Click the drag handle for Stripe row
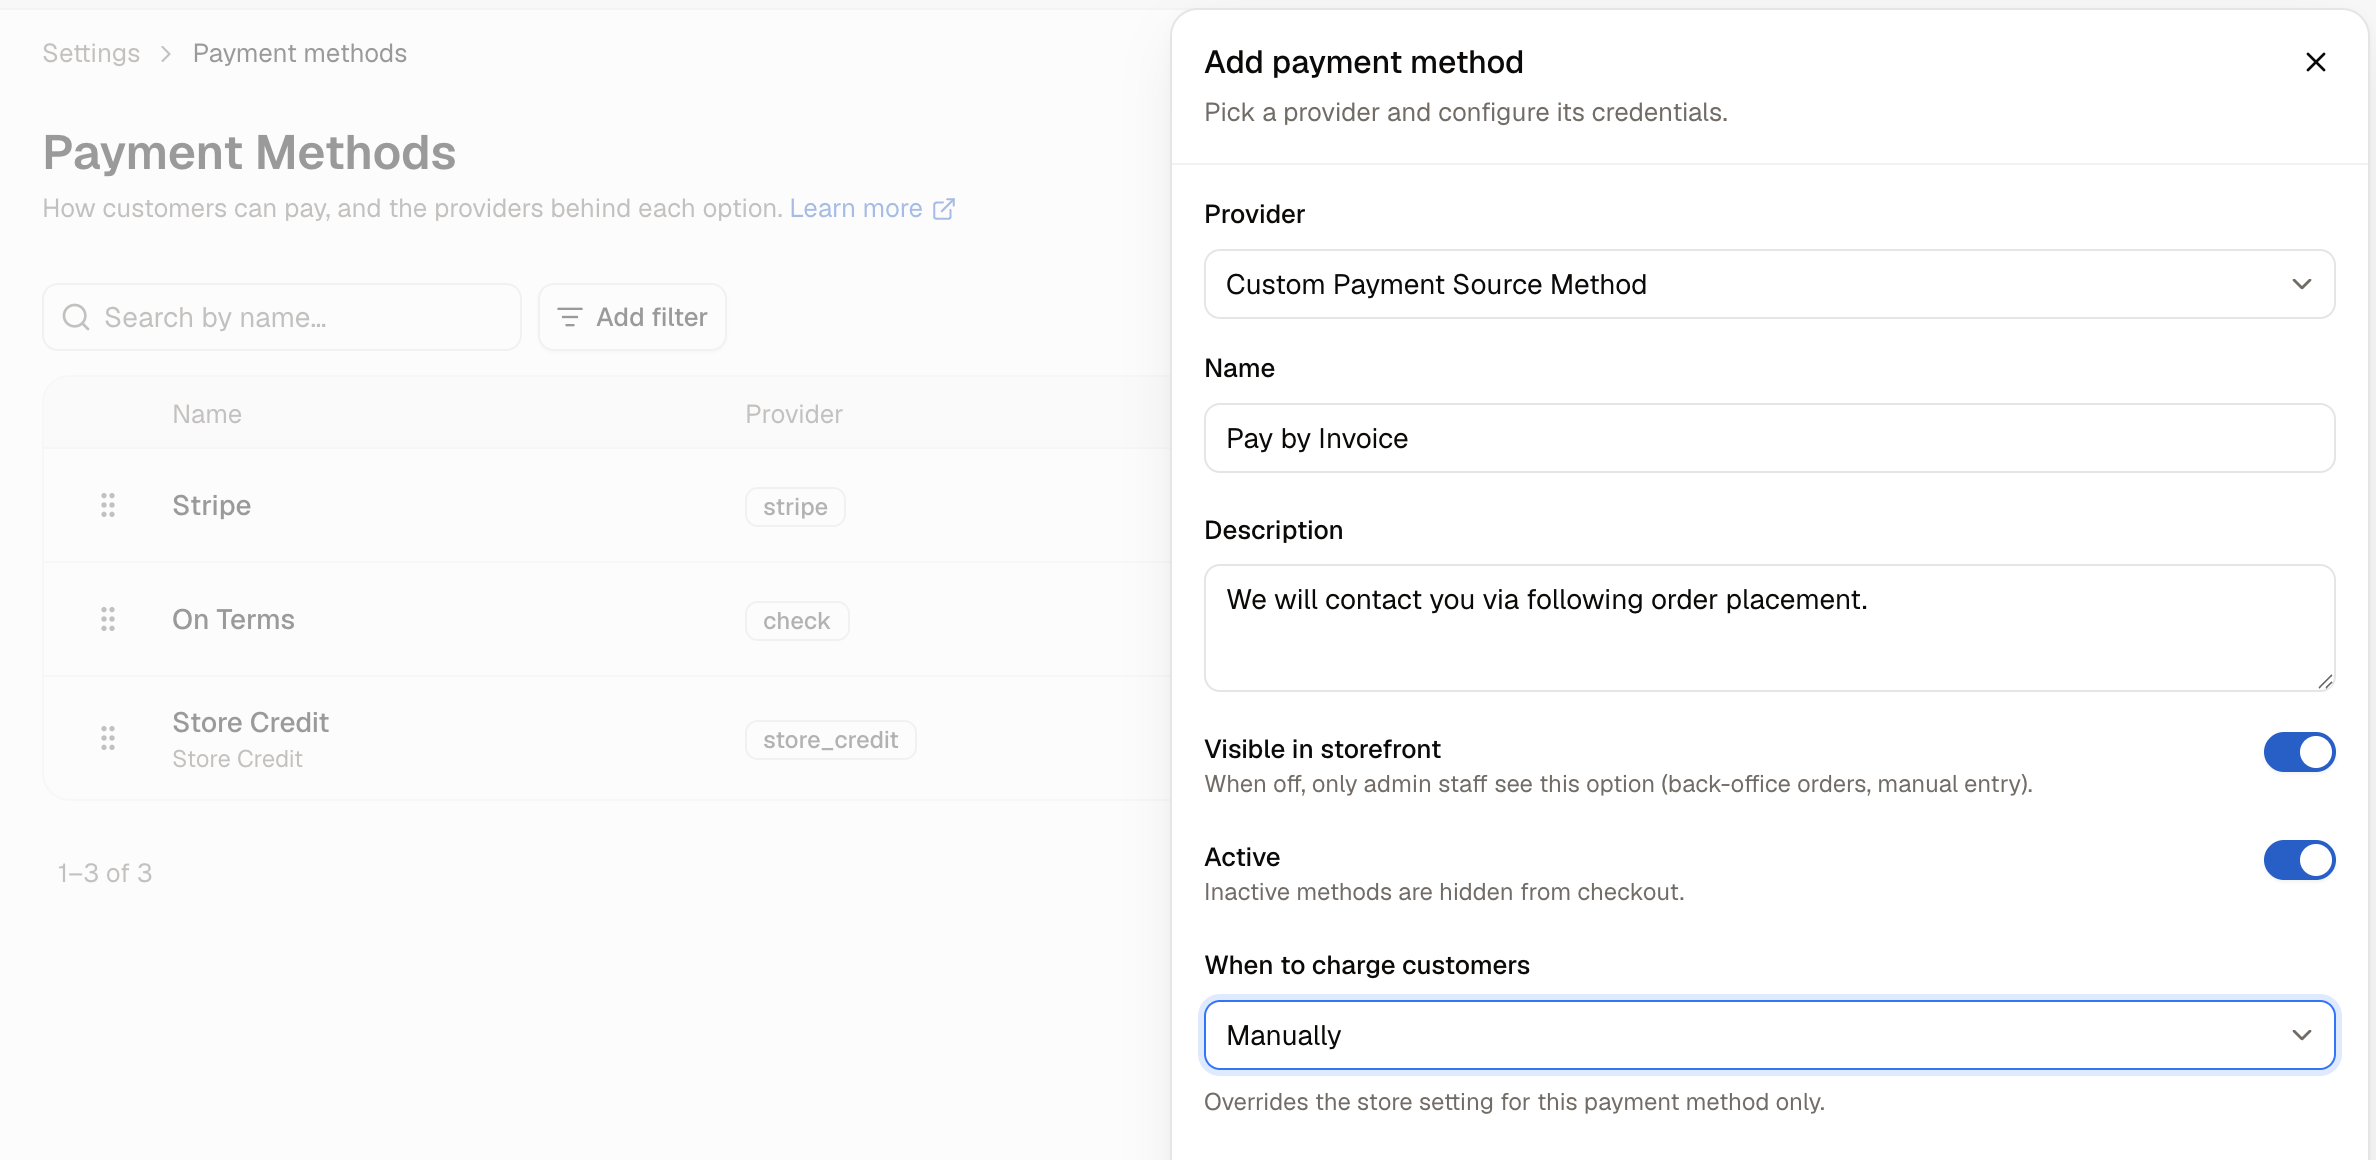This screenshot has height=1160, width=2376. 108,505
